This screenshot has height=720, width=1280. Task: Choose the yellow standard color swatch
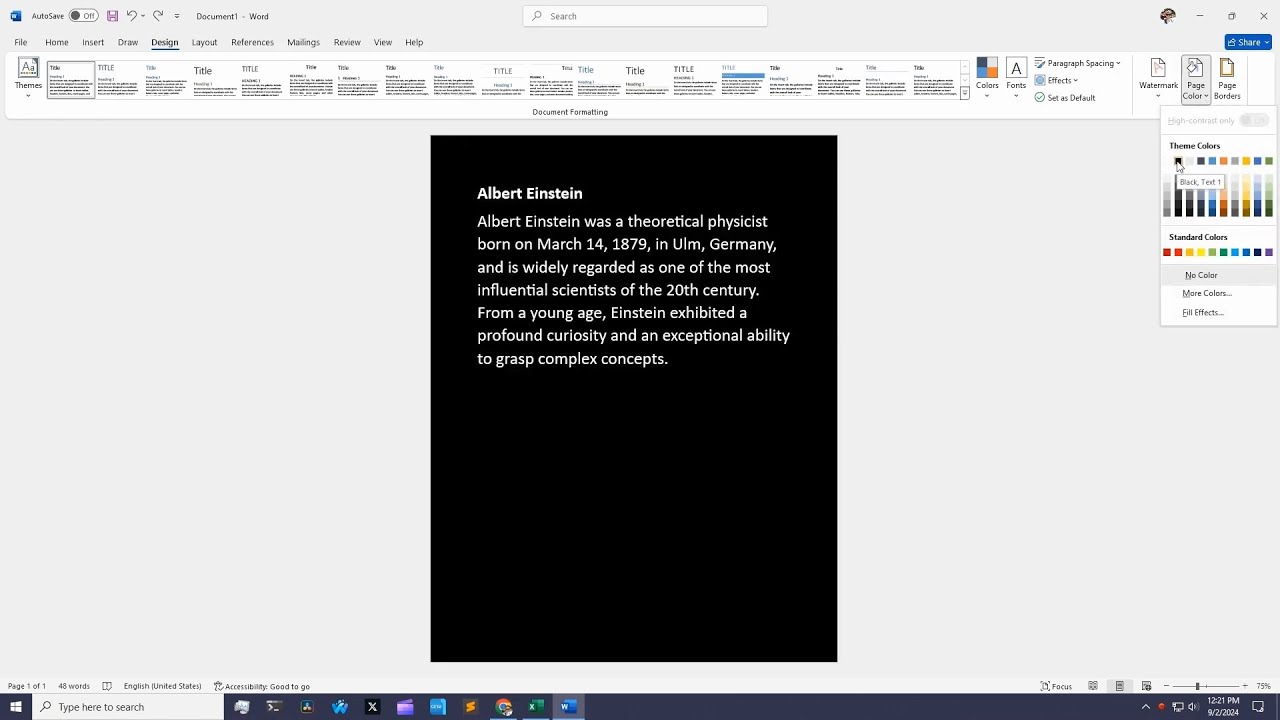[1201, 252]
